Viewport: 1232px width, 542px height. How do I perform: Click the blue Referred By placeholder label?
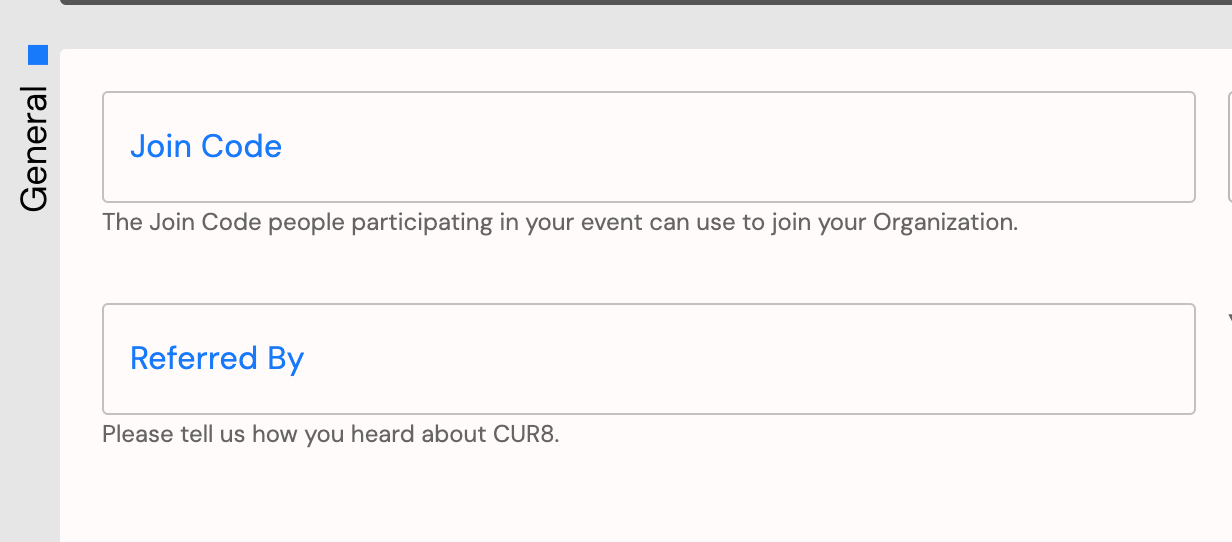(217, 359)
